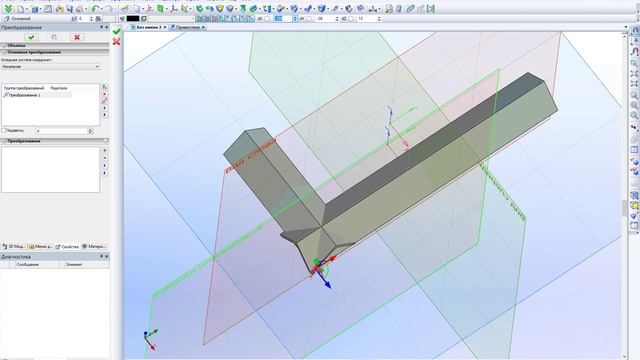This screenshot has width=640, height=360.
Task: Toggle the first snap mode button in the second toolbar
Action: click(x=199, y=19)
